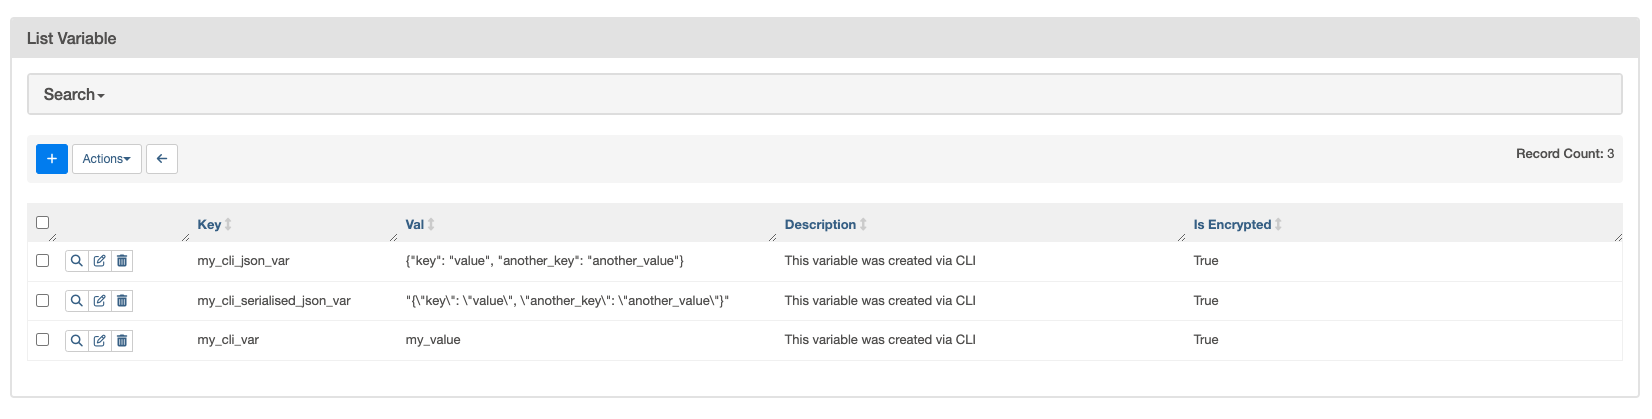This screenshot has width=1652, height=419.
Task: Delete the my_cli_var variable
Action: 122,341
